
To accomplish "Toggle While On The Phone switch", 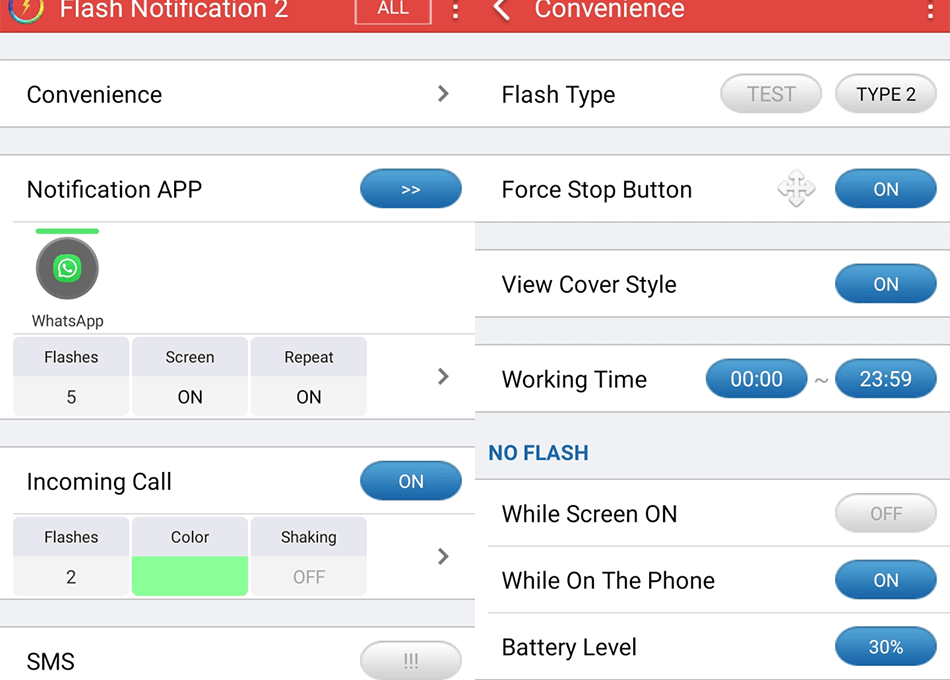I will [x=886, y=580].
